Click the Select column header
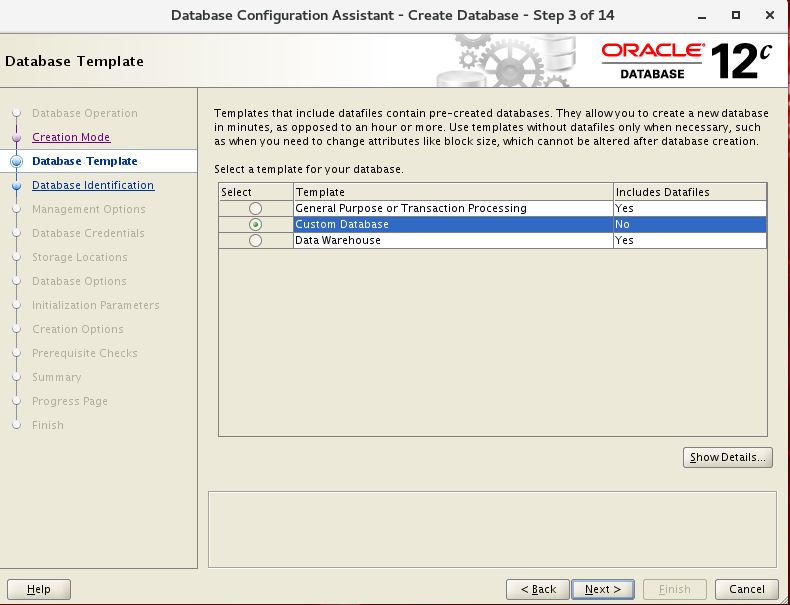This screenshot has width=790, height=605. tap(256, 192)
